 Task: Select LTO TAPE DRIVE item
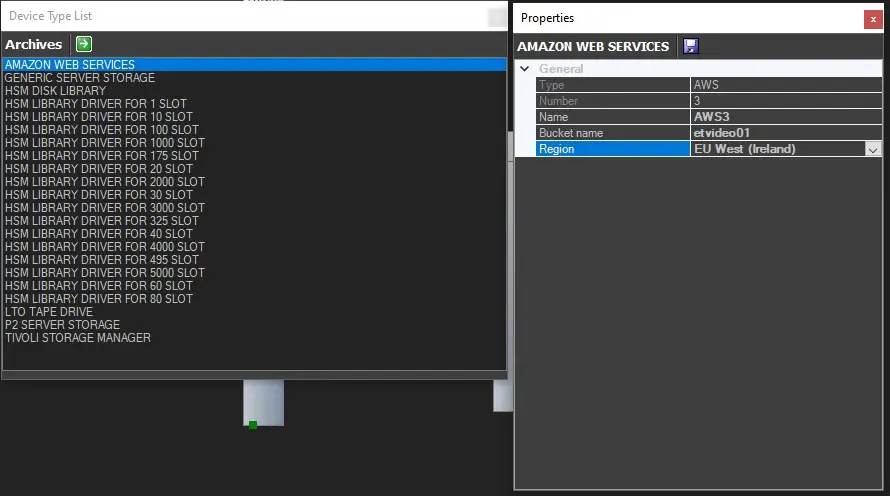point(49,312)
